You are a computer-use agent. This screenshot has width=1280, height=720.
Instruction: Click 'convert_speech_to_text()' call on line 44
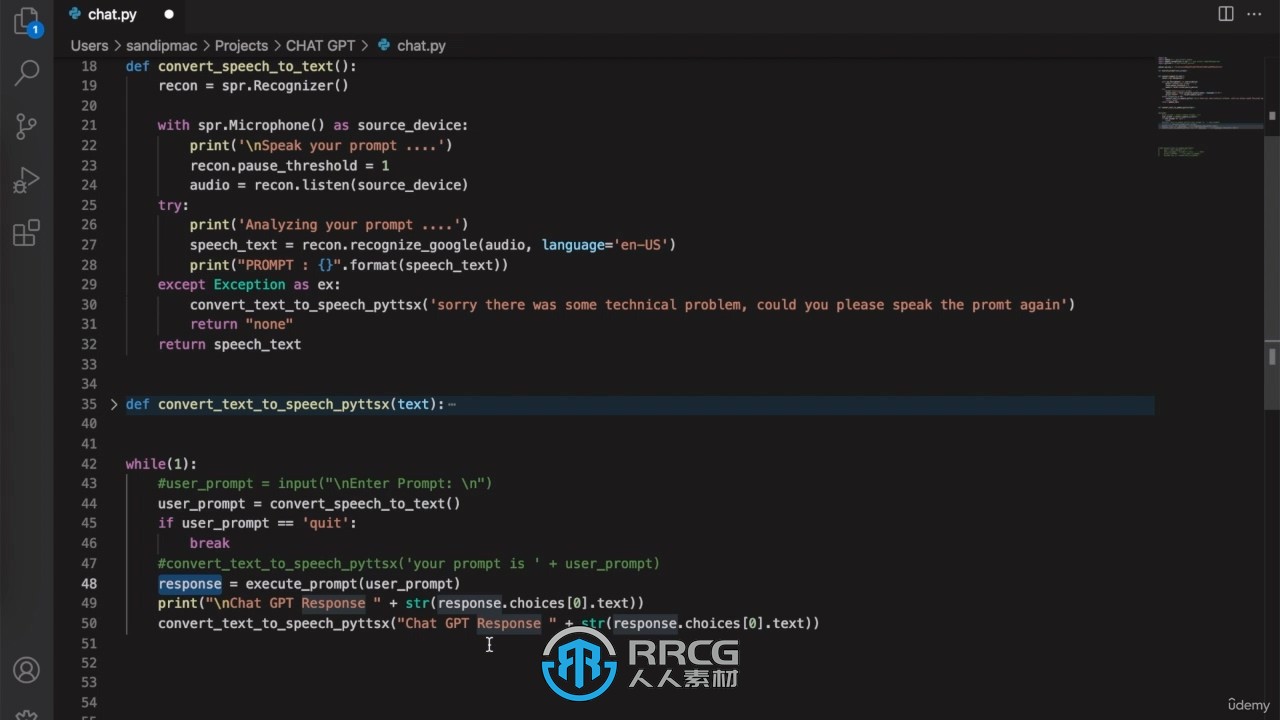coord(365,504)
